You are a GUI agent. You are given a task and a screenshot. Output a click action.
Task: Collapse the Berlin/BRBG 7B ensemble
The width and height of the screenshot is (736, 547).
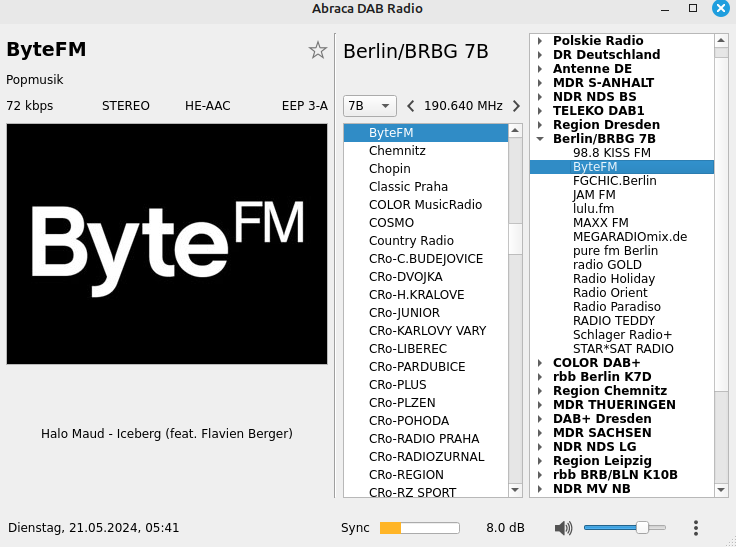coord(540,139)
